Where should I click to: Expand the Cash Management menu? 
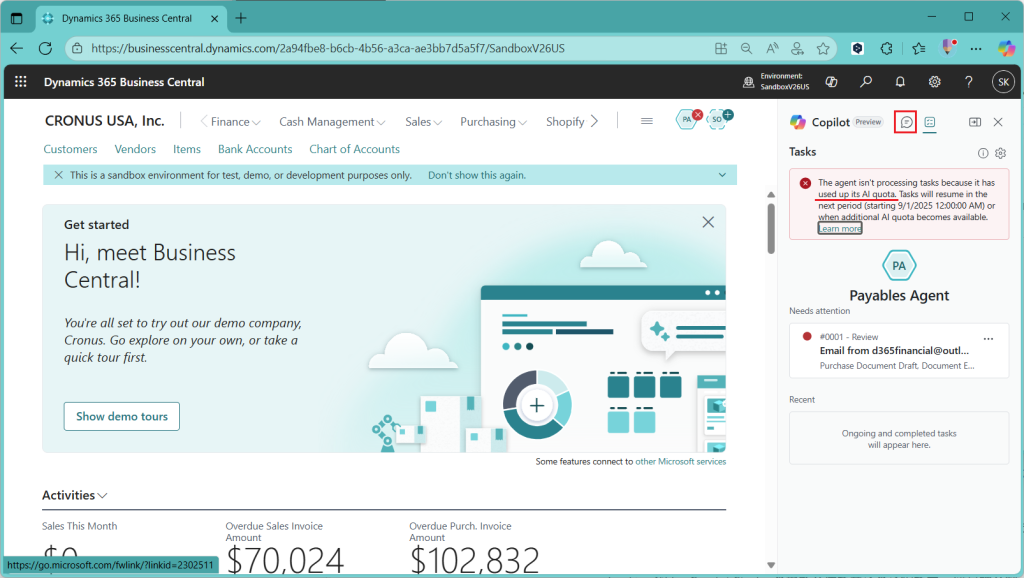332,122
